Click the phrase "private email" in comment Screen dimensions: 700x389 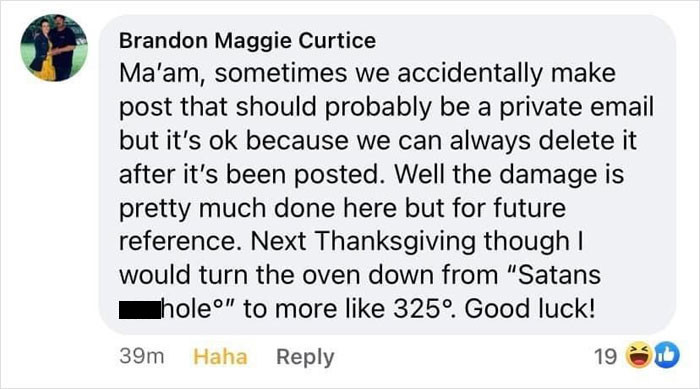pos(576,108)
